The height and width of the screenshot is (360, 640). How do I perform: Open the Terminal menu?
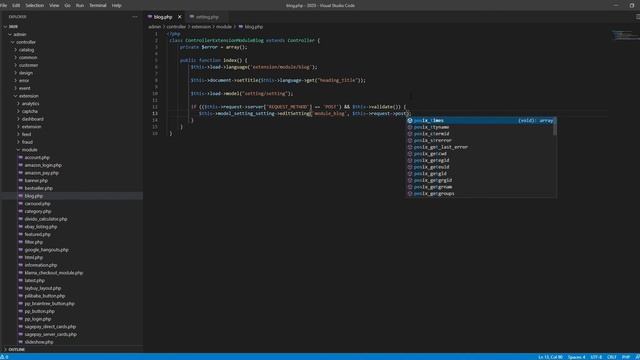pyautogui.click(x=98, y=5)
